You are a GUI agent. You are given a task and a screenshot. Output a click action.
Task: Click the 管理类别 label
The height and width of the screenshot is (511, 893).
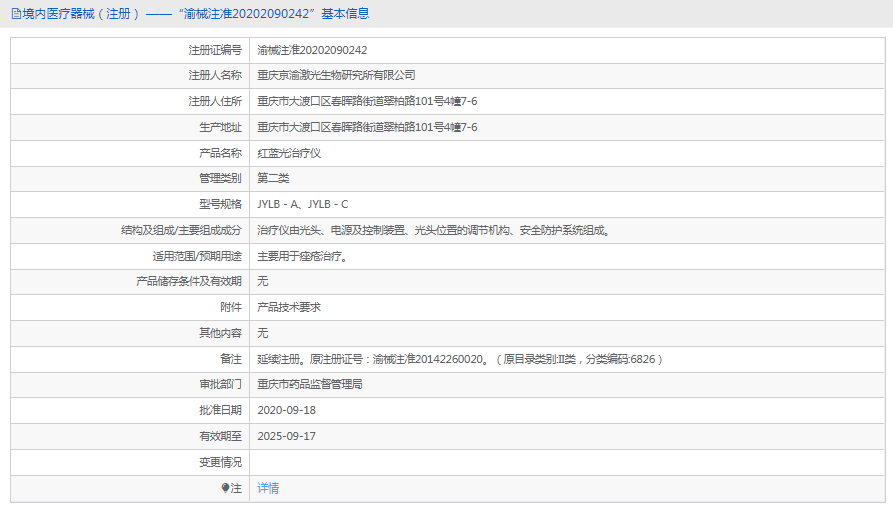[x=220, y=178]
